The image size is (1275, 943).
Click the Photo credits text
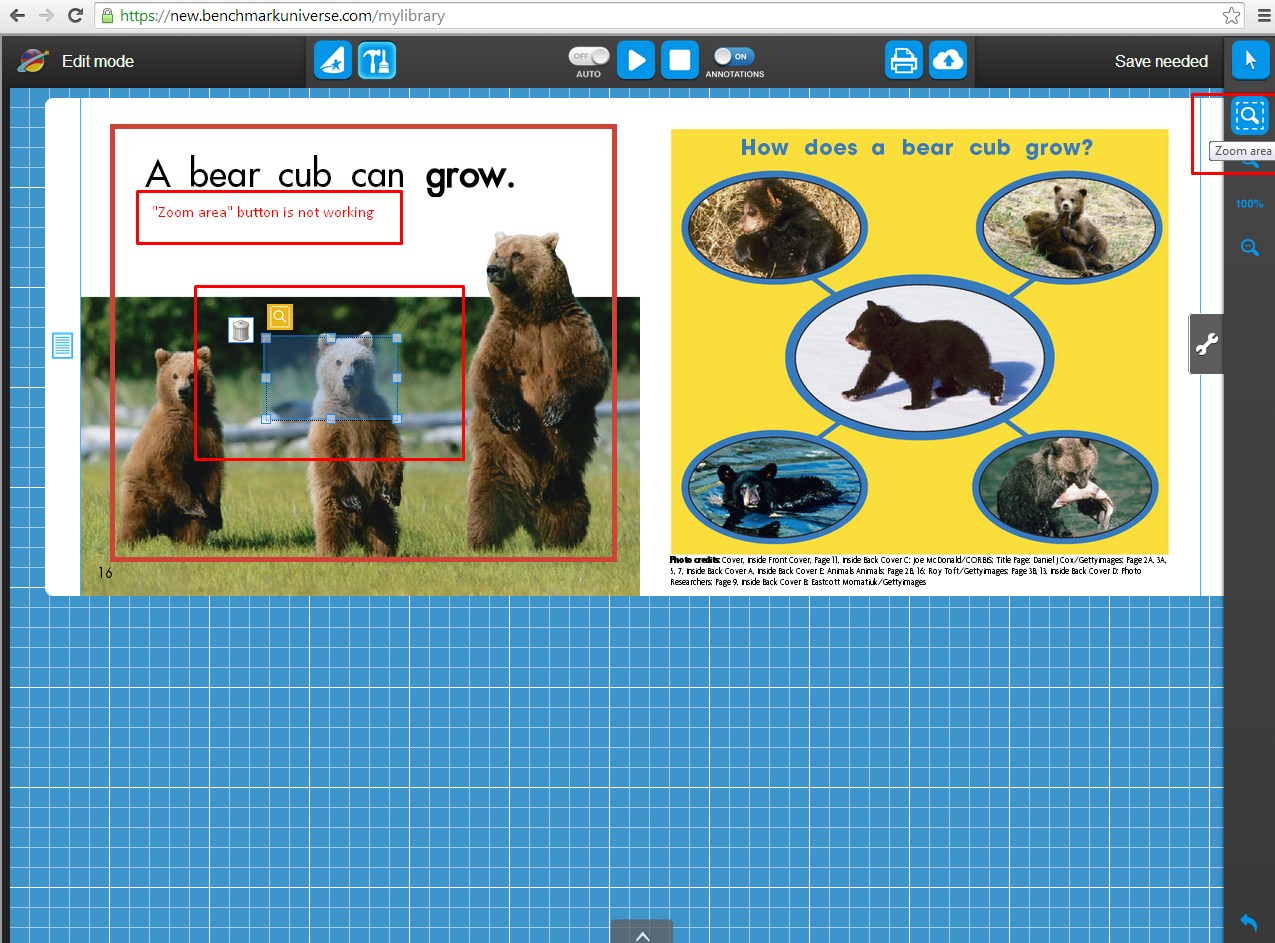(918, 570)
